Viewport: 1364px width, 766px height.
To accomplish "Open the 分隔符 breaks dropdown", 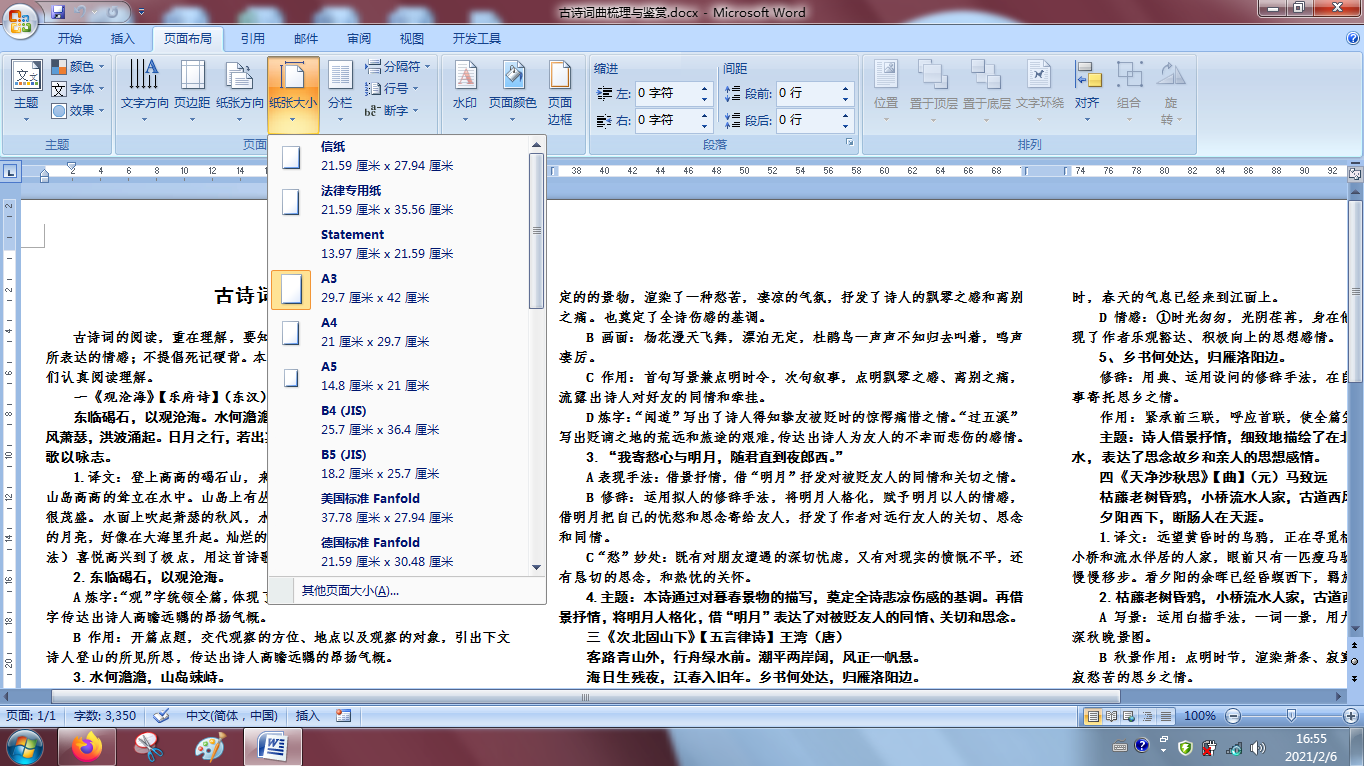I will [399, 66].
